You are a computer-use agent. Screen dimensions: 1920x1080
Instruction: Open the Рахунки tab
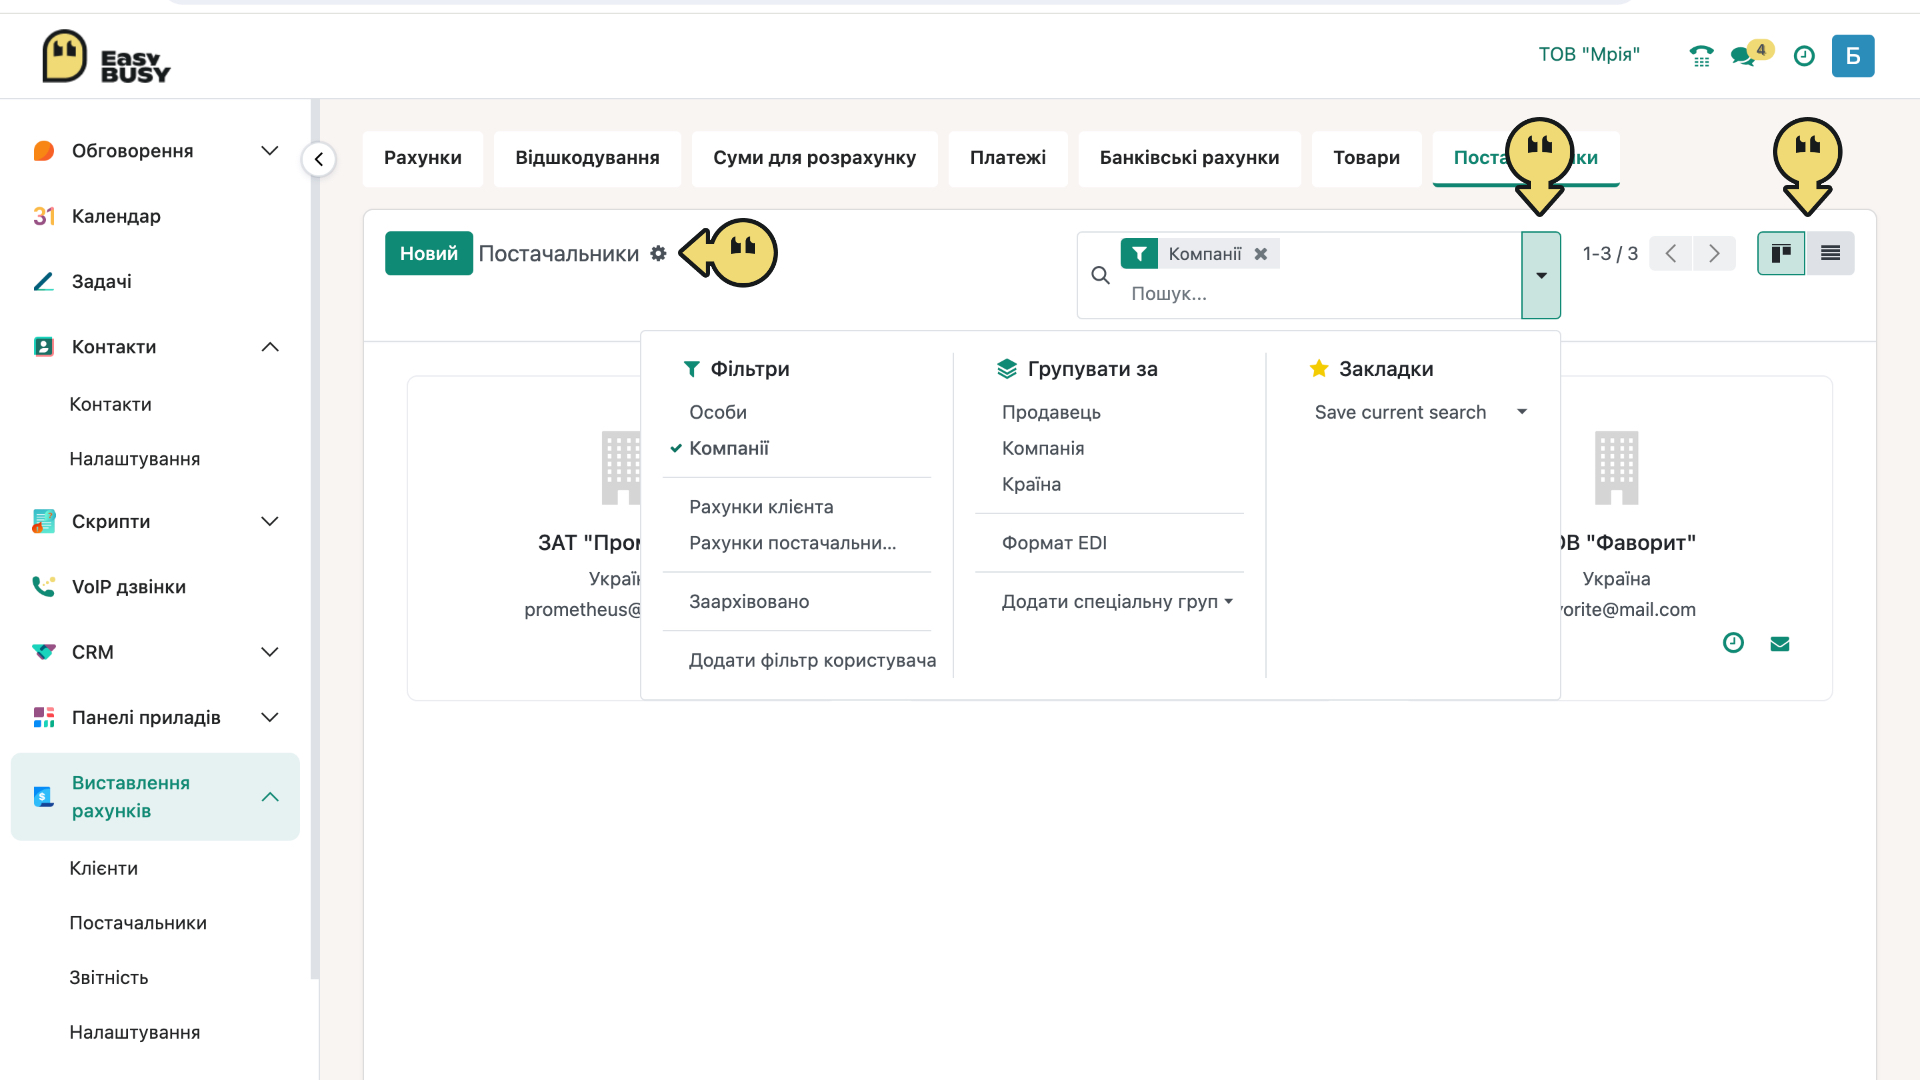pyautogui.click(x=423, y=158)
